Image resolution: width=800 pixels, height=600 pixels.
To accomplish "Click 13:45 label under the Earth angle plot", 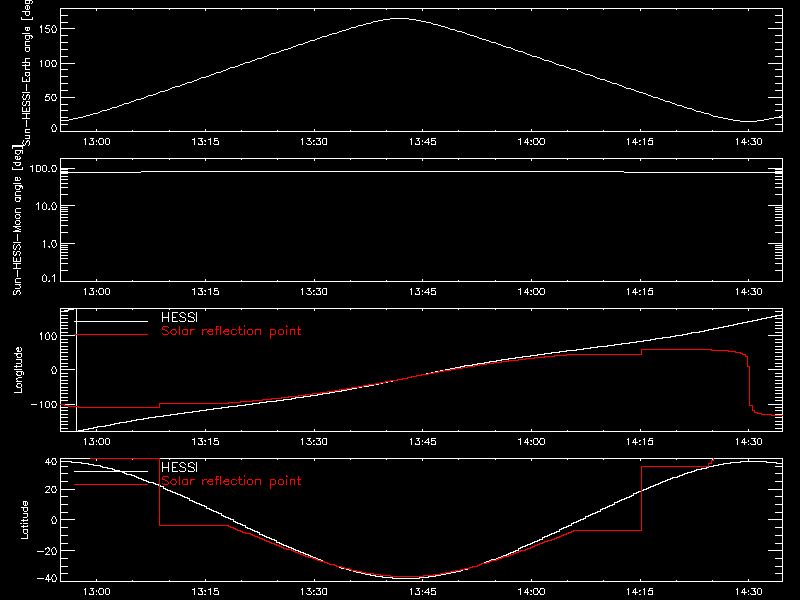I will pos(422,142).
